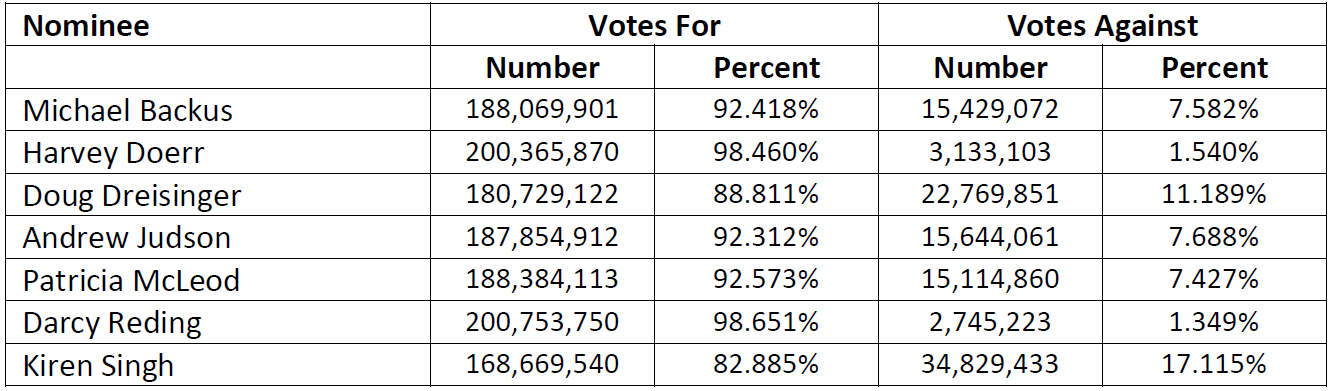Click Patricia McLeod's 7.427% cell
The width and height of the screenshot is (1331, 391).
1215,280
